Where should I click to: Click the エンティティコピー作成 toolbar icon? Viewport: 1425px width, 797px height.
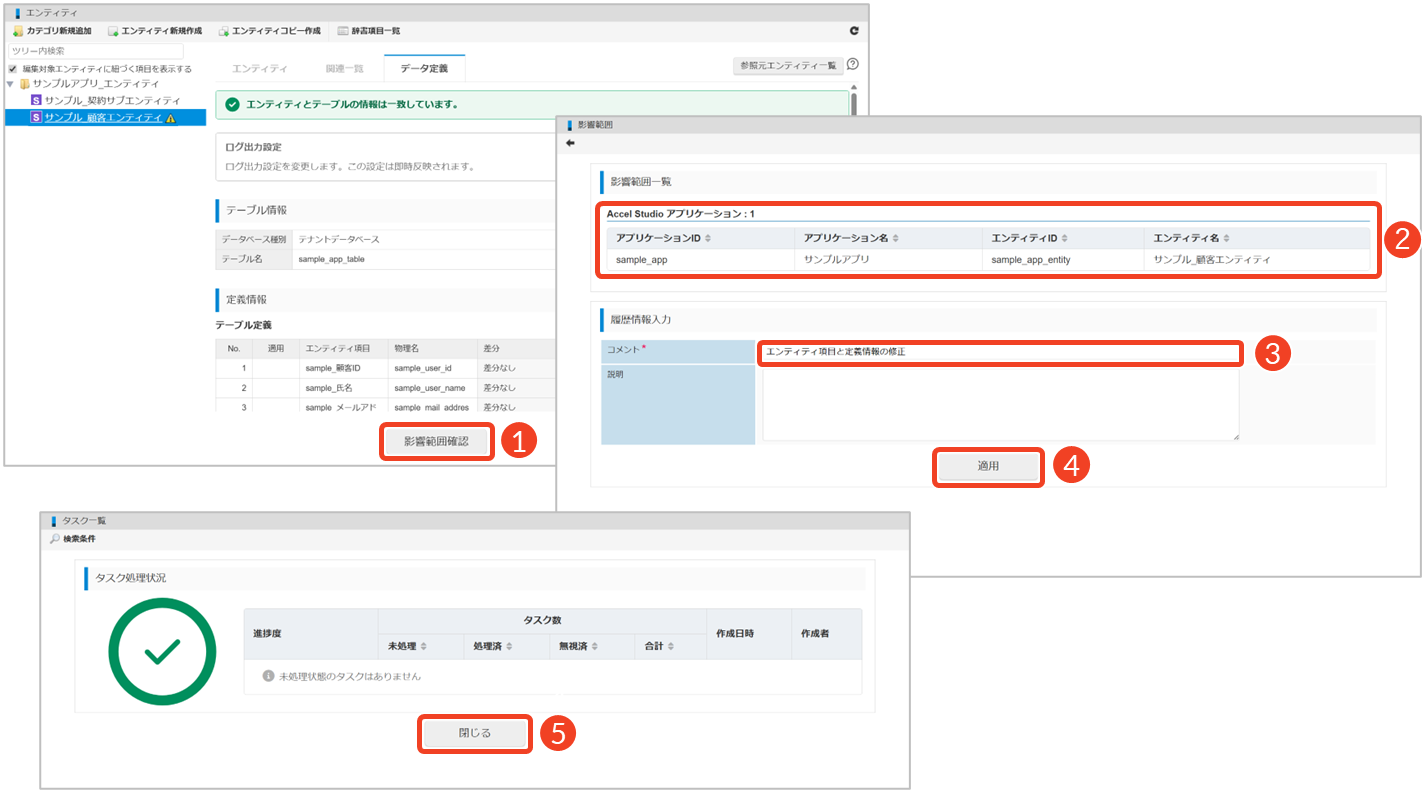pyautogui.click(x=224, y=31)
